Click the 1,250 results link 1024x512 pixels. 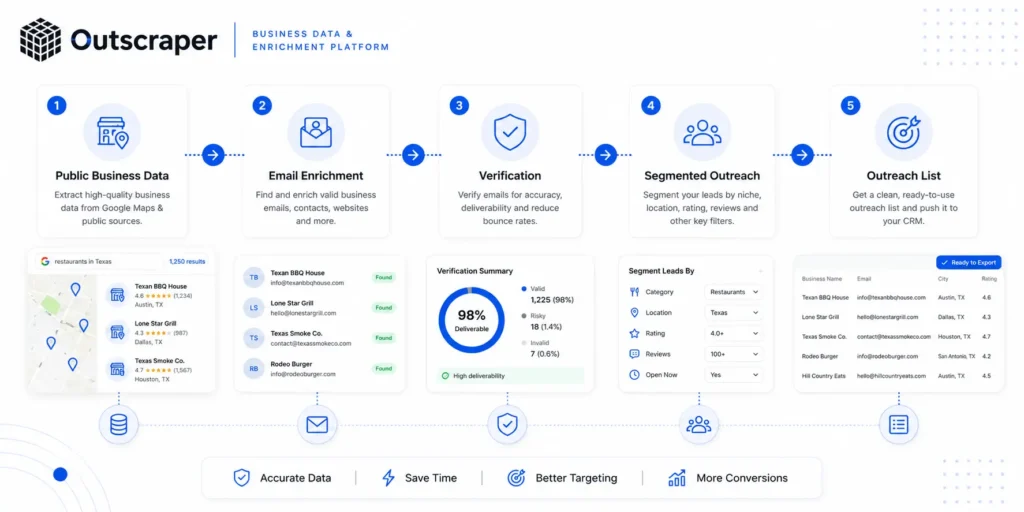187,261
